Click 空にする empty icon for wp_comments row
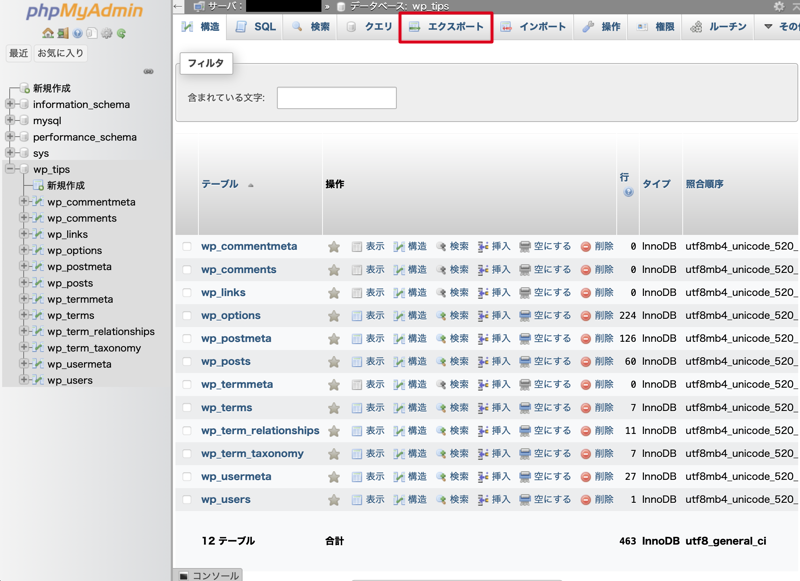Screen dimensions: 800x581 [525, 270]
